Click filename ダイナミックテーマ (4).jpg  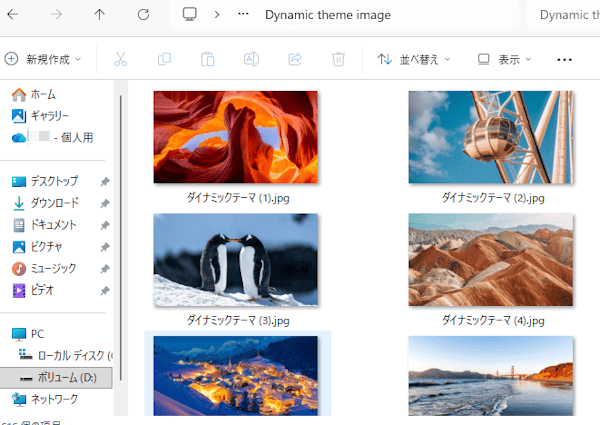493,320
